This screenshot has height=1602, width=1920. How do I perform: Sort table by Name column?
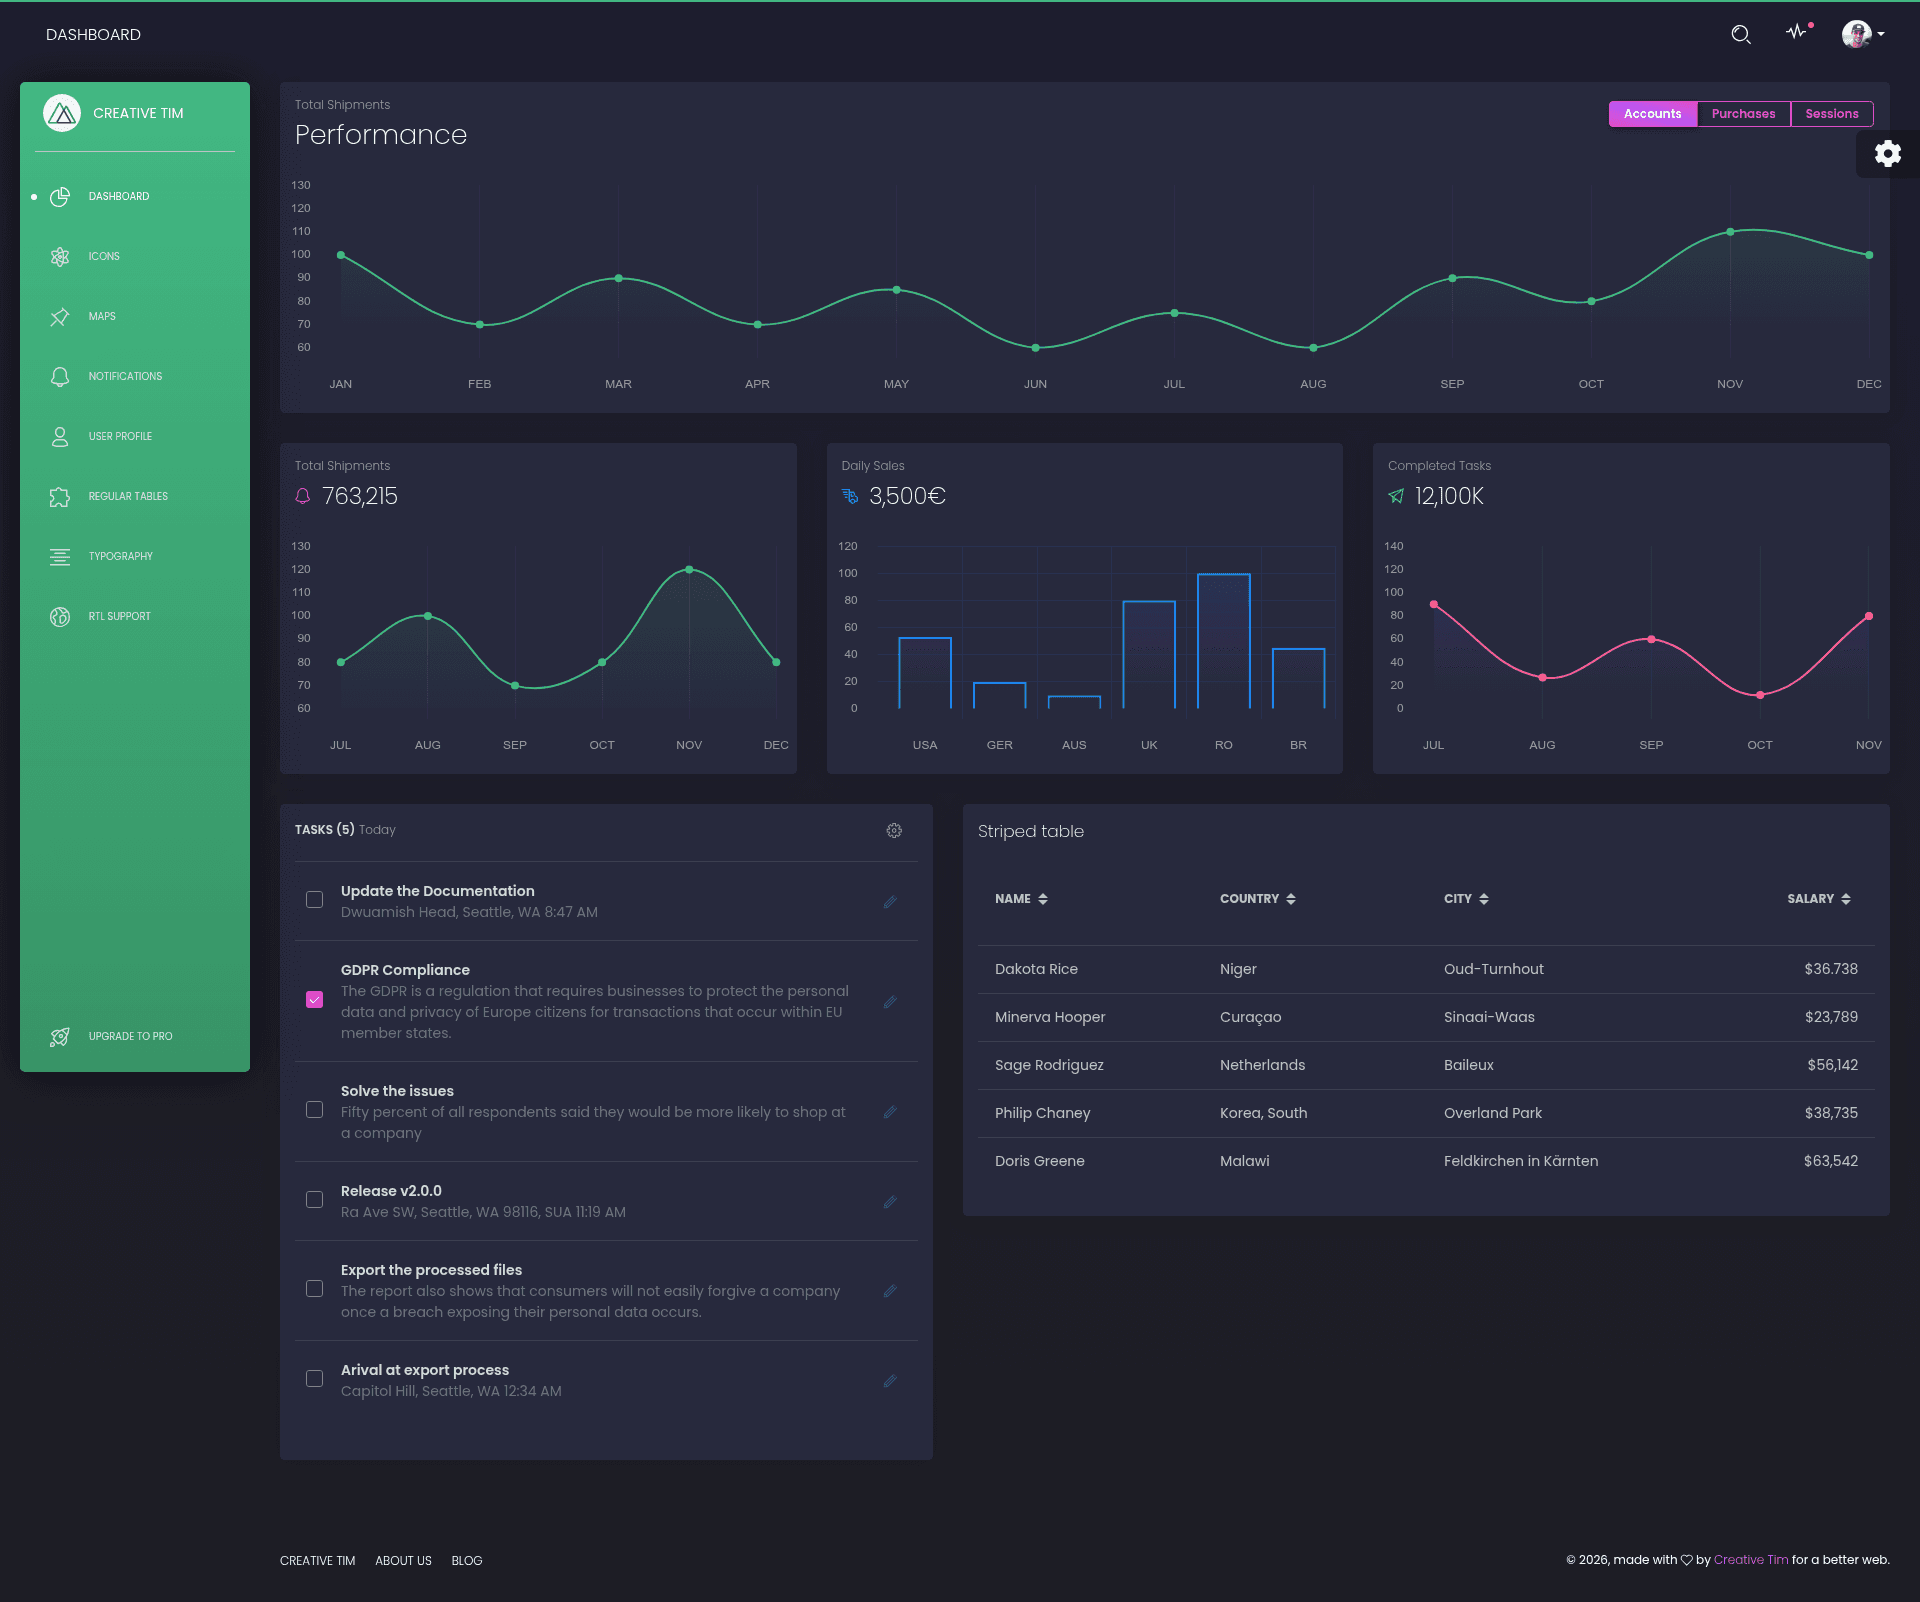pyautogui.click(x=1021, y=899)
